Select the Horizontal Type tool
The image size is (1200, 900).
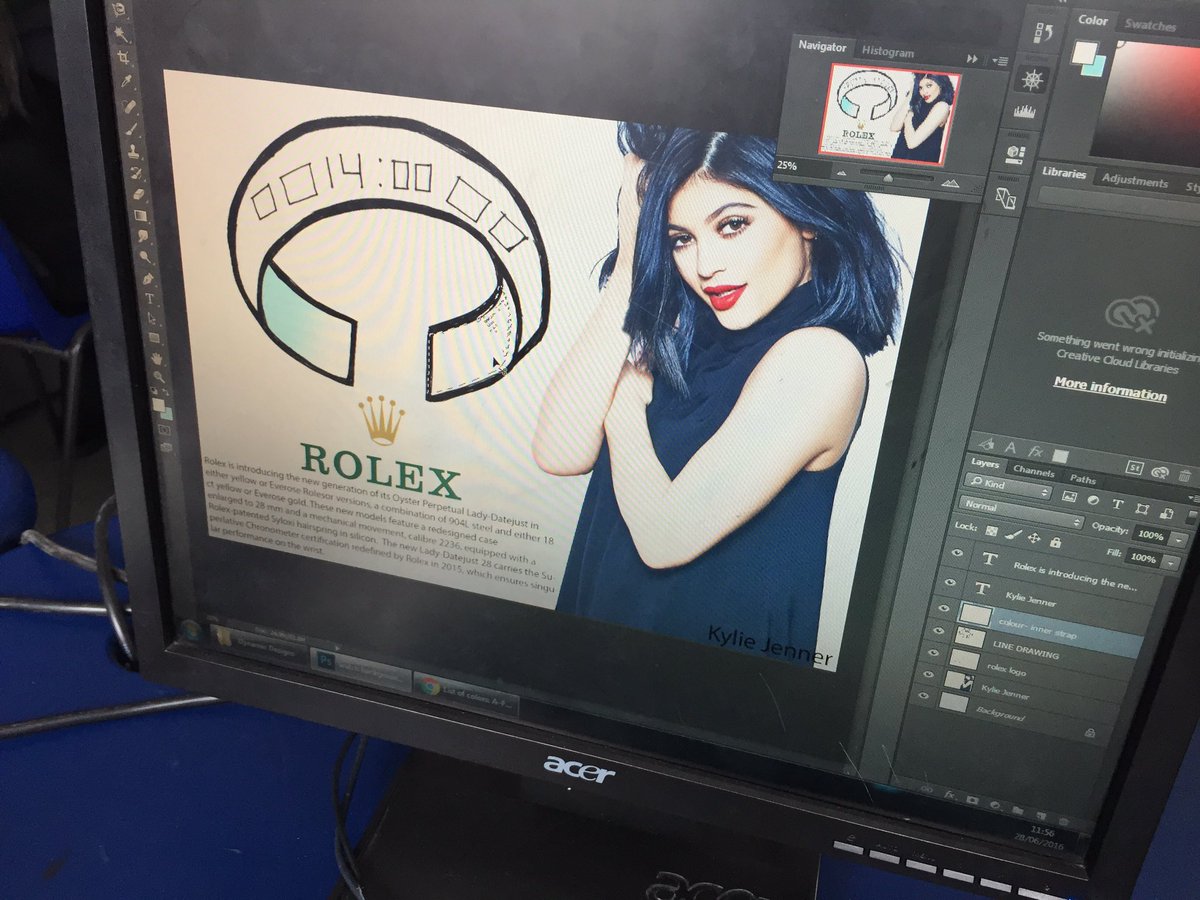click(150, 298)
